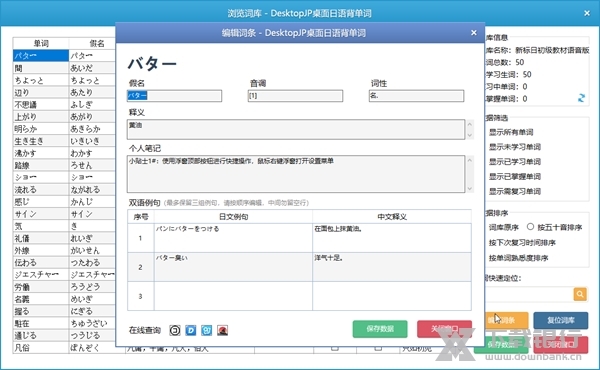The width and height of the screenshot is (600, 370).
Task: Select the 显示所有单词 filter option
Action: pos(511,132)
